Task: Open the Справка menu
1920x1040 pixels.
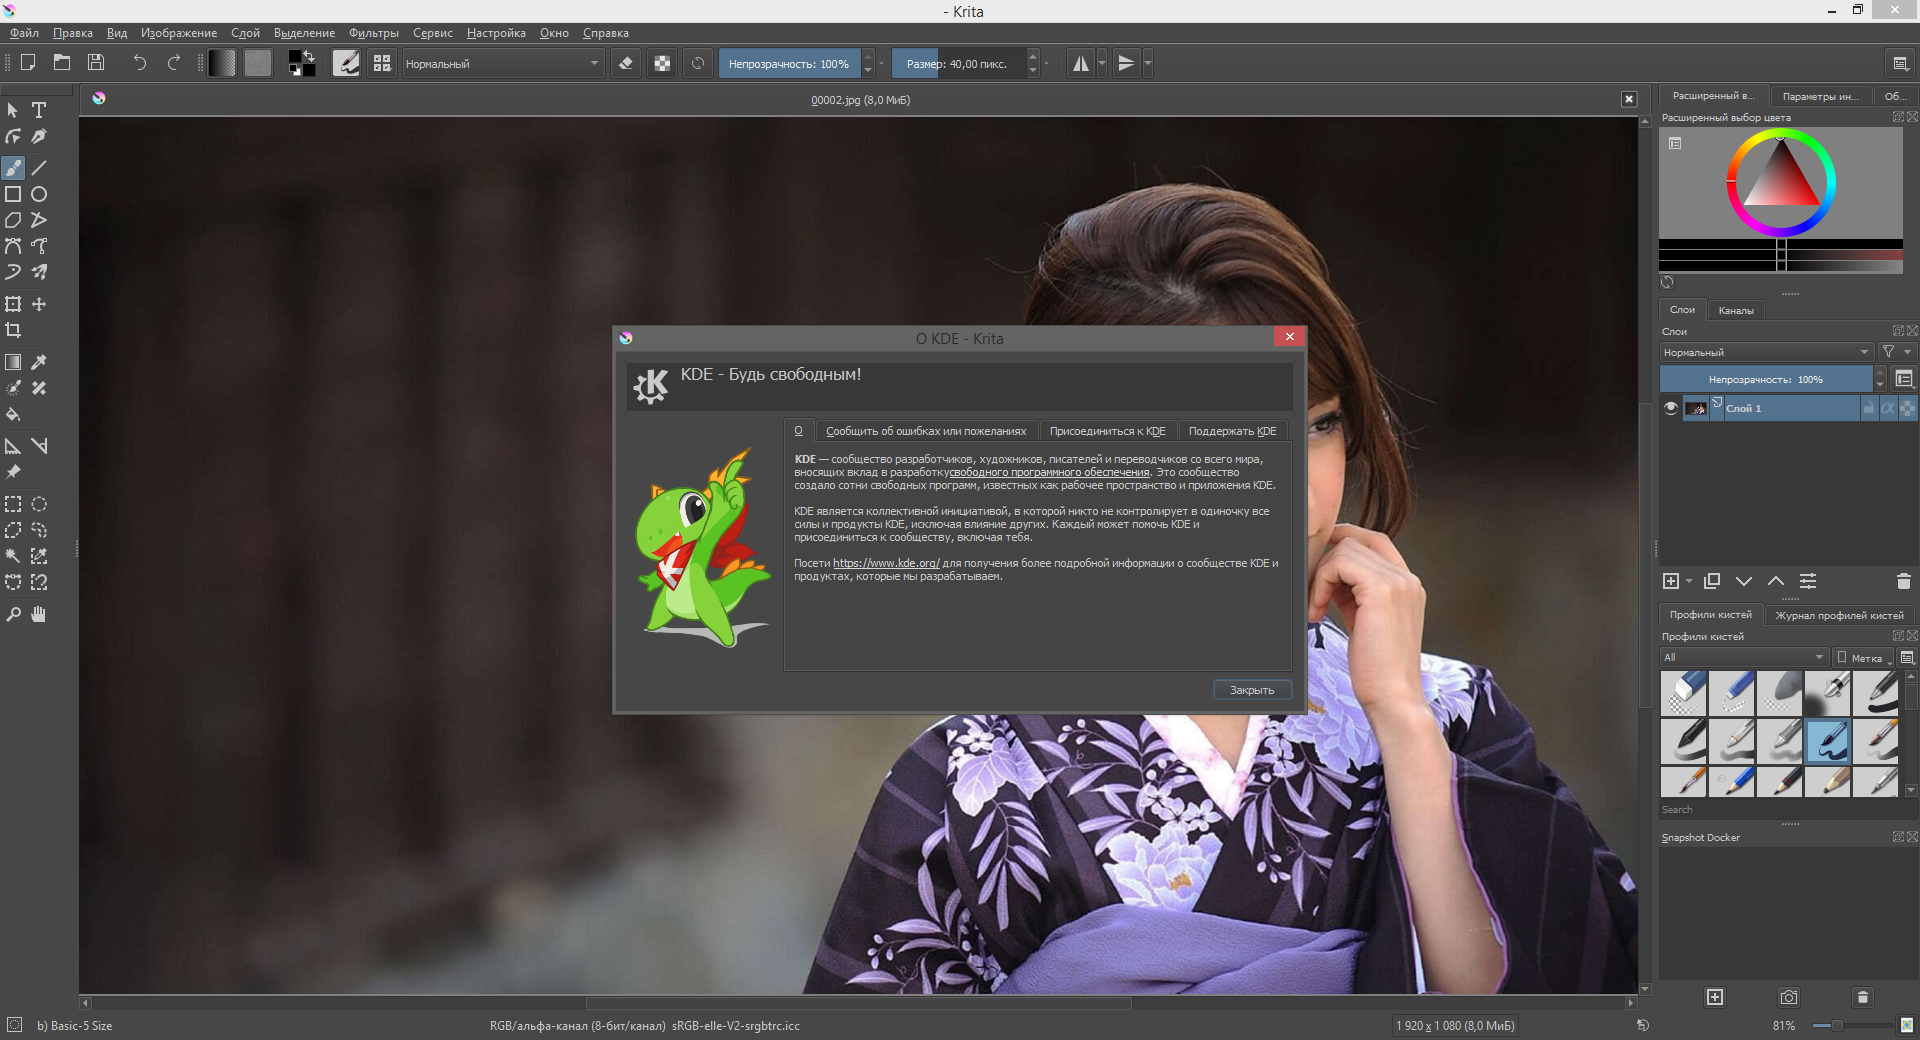Action: pyautogui.click(x=606, y=33)
